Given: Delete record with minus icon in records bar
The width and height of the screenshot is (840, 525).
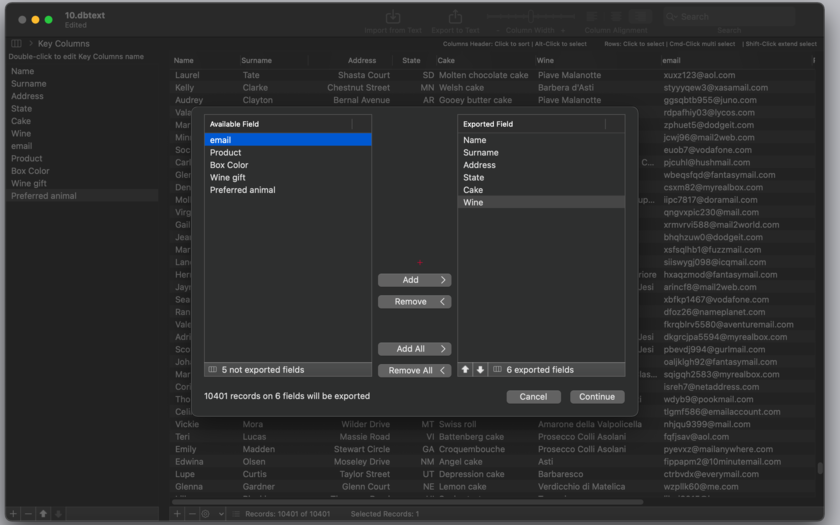Looking at the screenshot, I should point(192,514).
